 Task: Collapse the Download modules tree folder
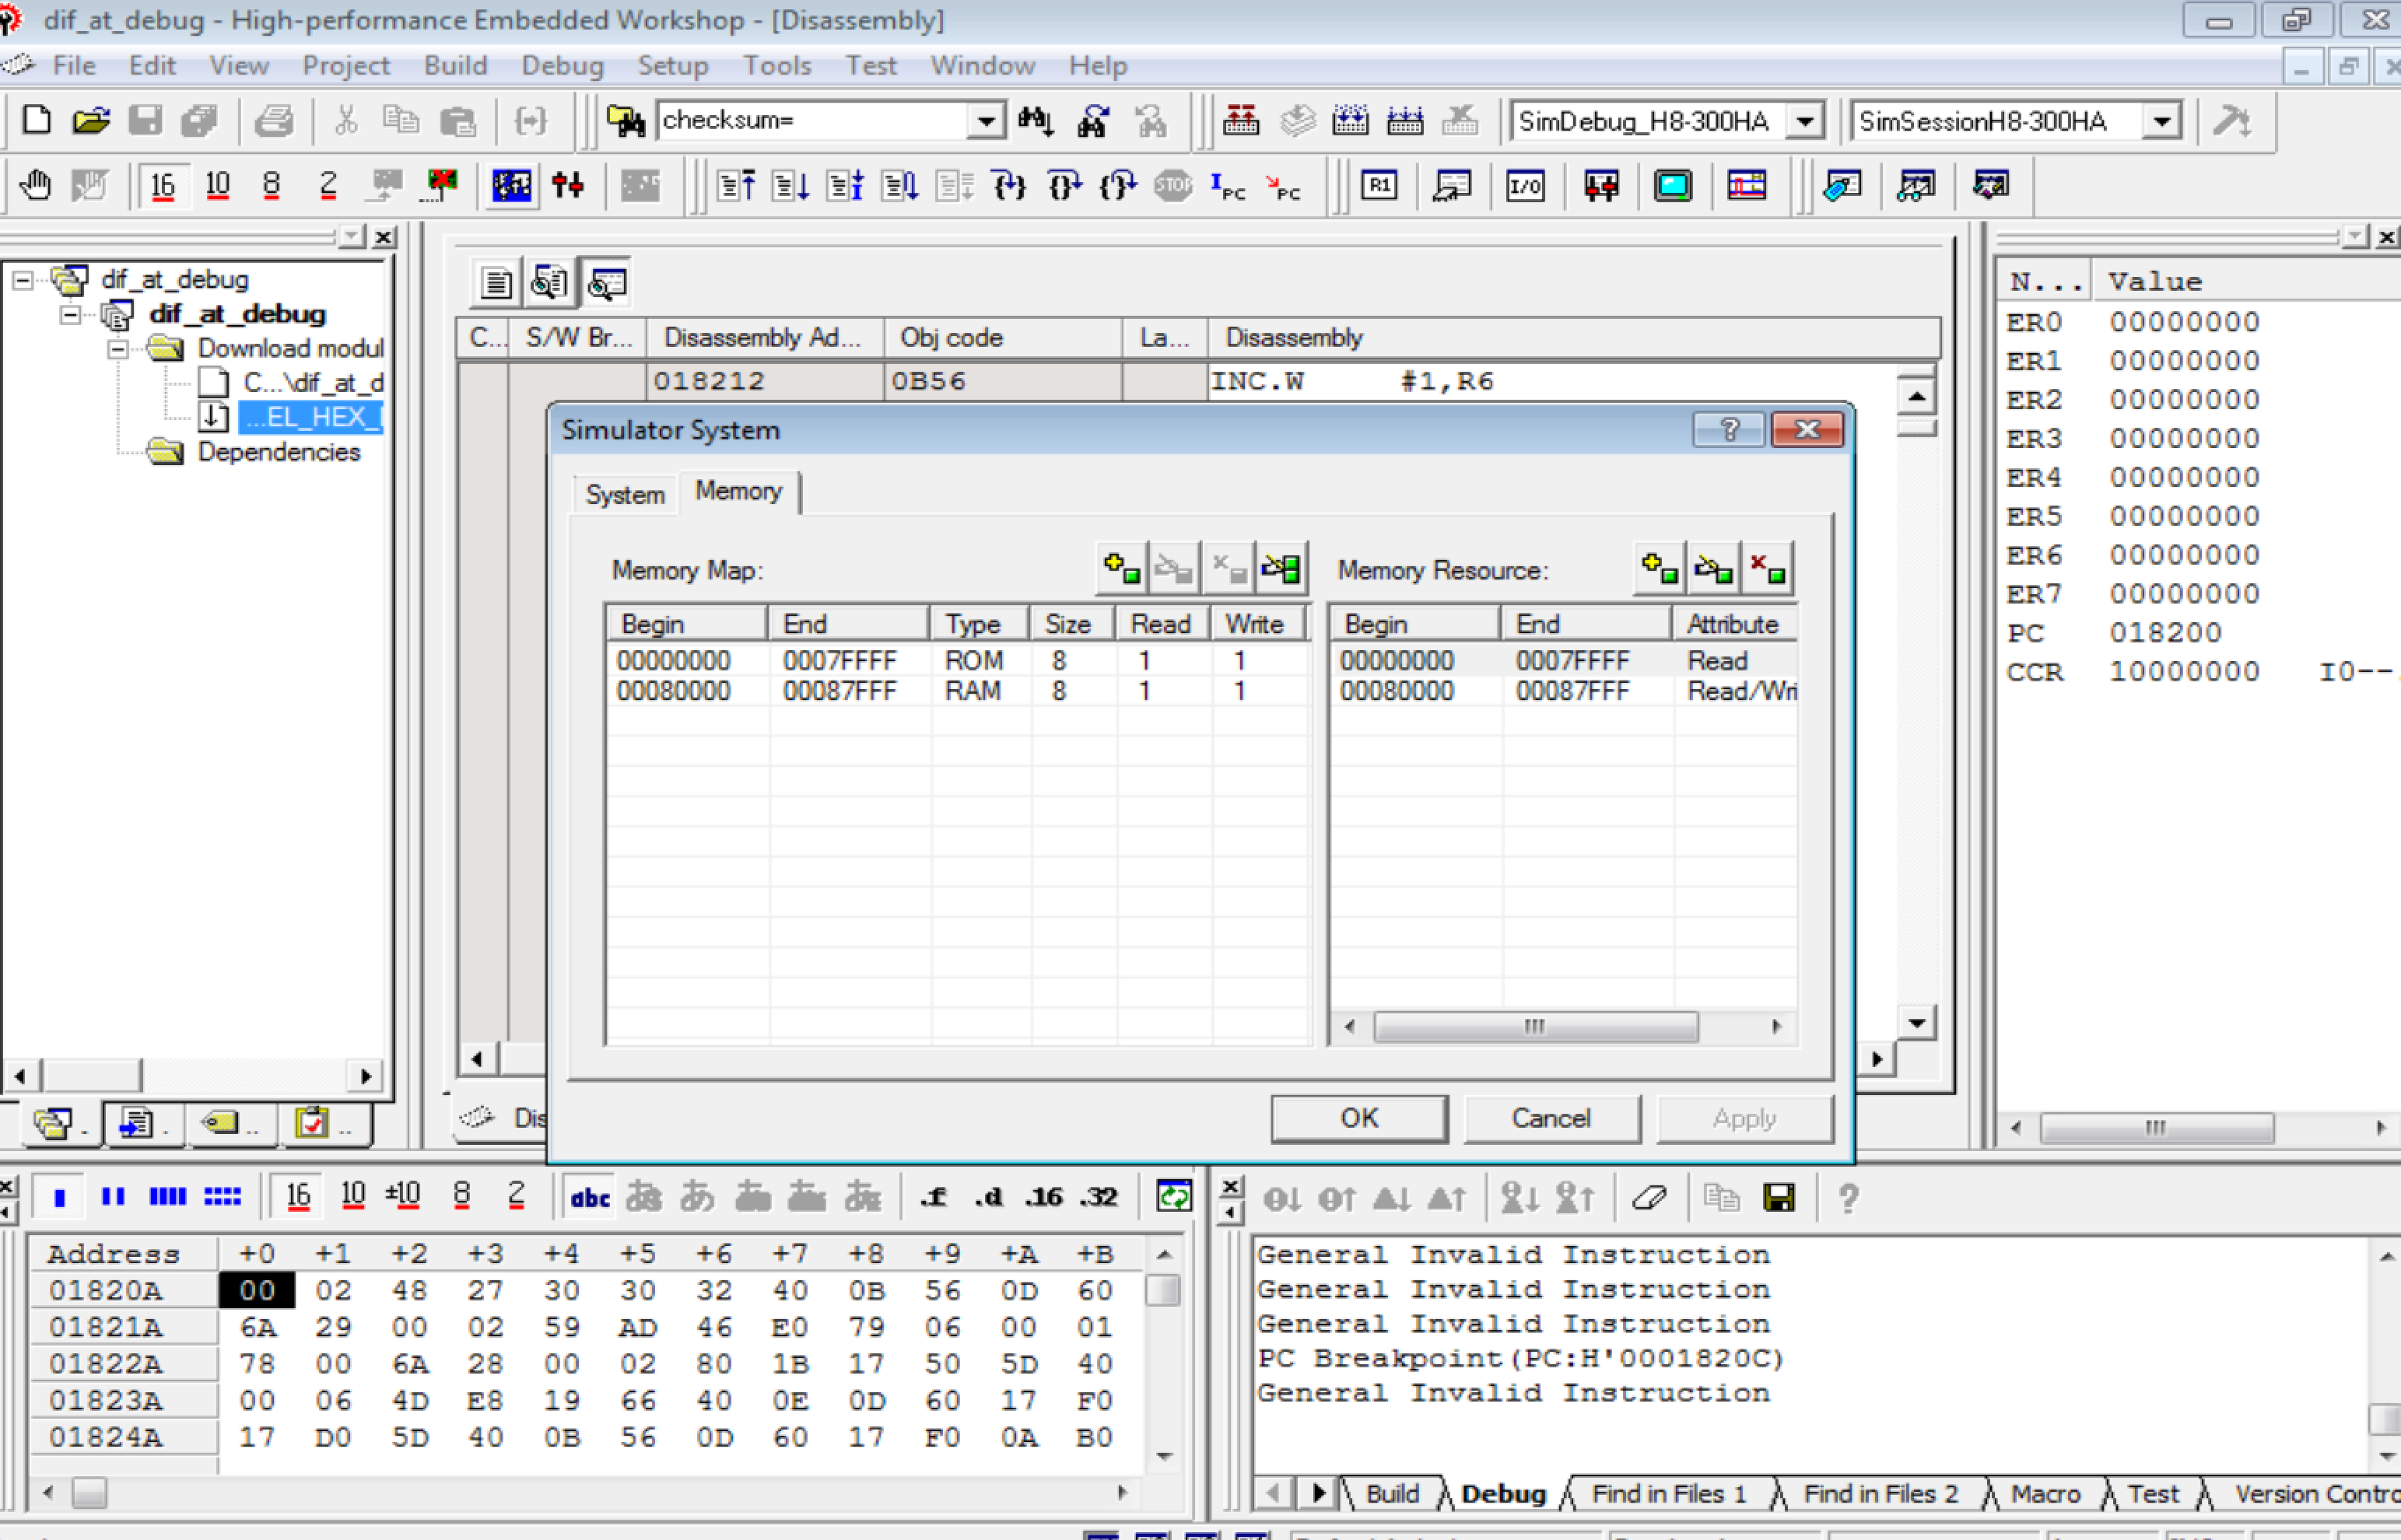(118, 349)
